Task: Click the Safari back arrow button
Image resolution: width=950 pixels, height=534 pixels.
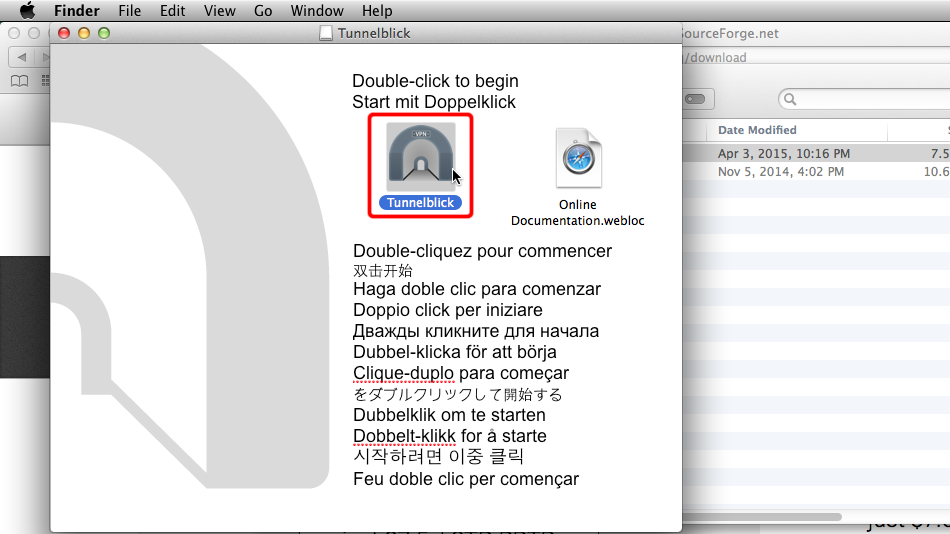Action: pos(21,57)
